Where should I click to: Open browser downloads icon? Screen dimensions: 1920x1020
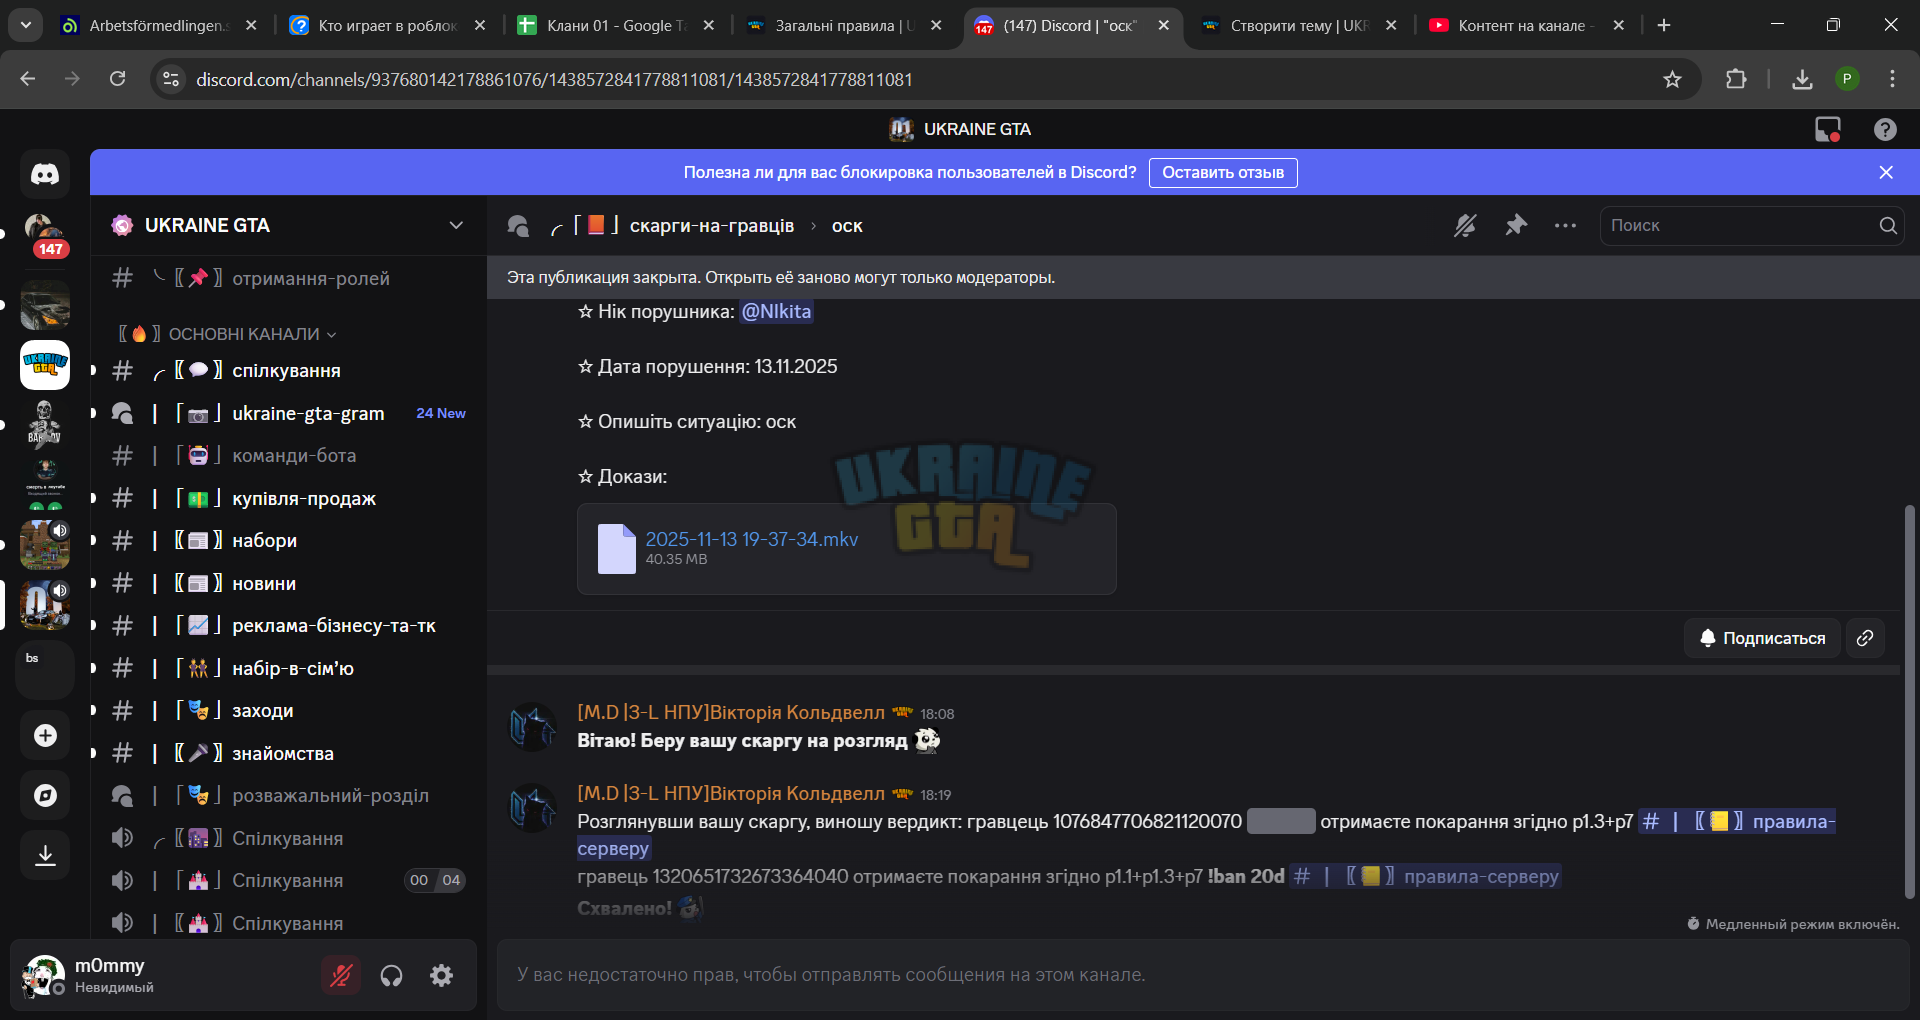click(x=1802, y=79)
